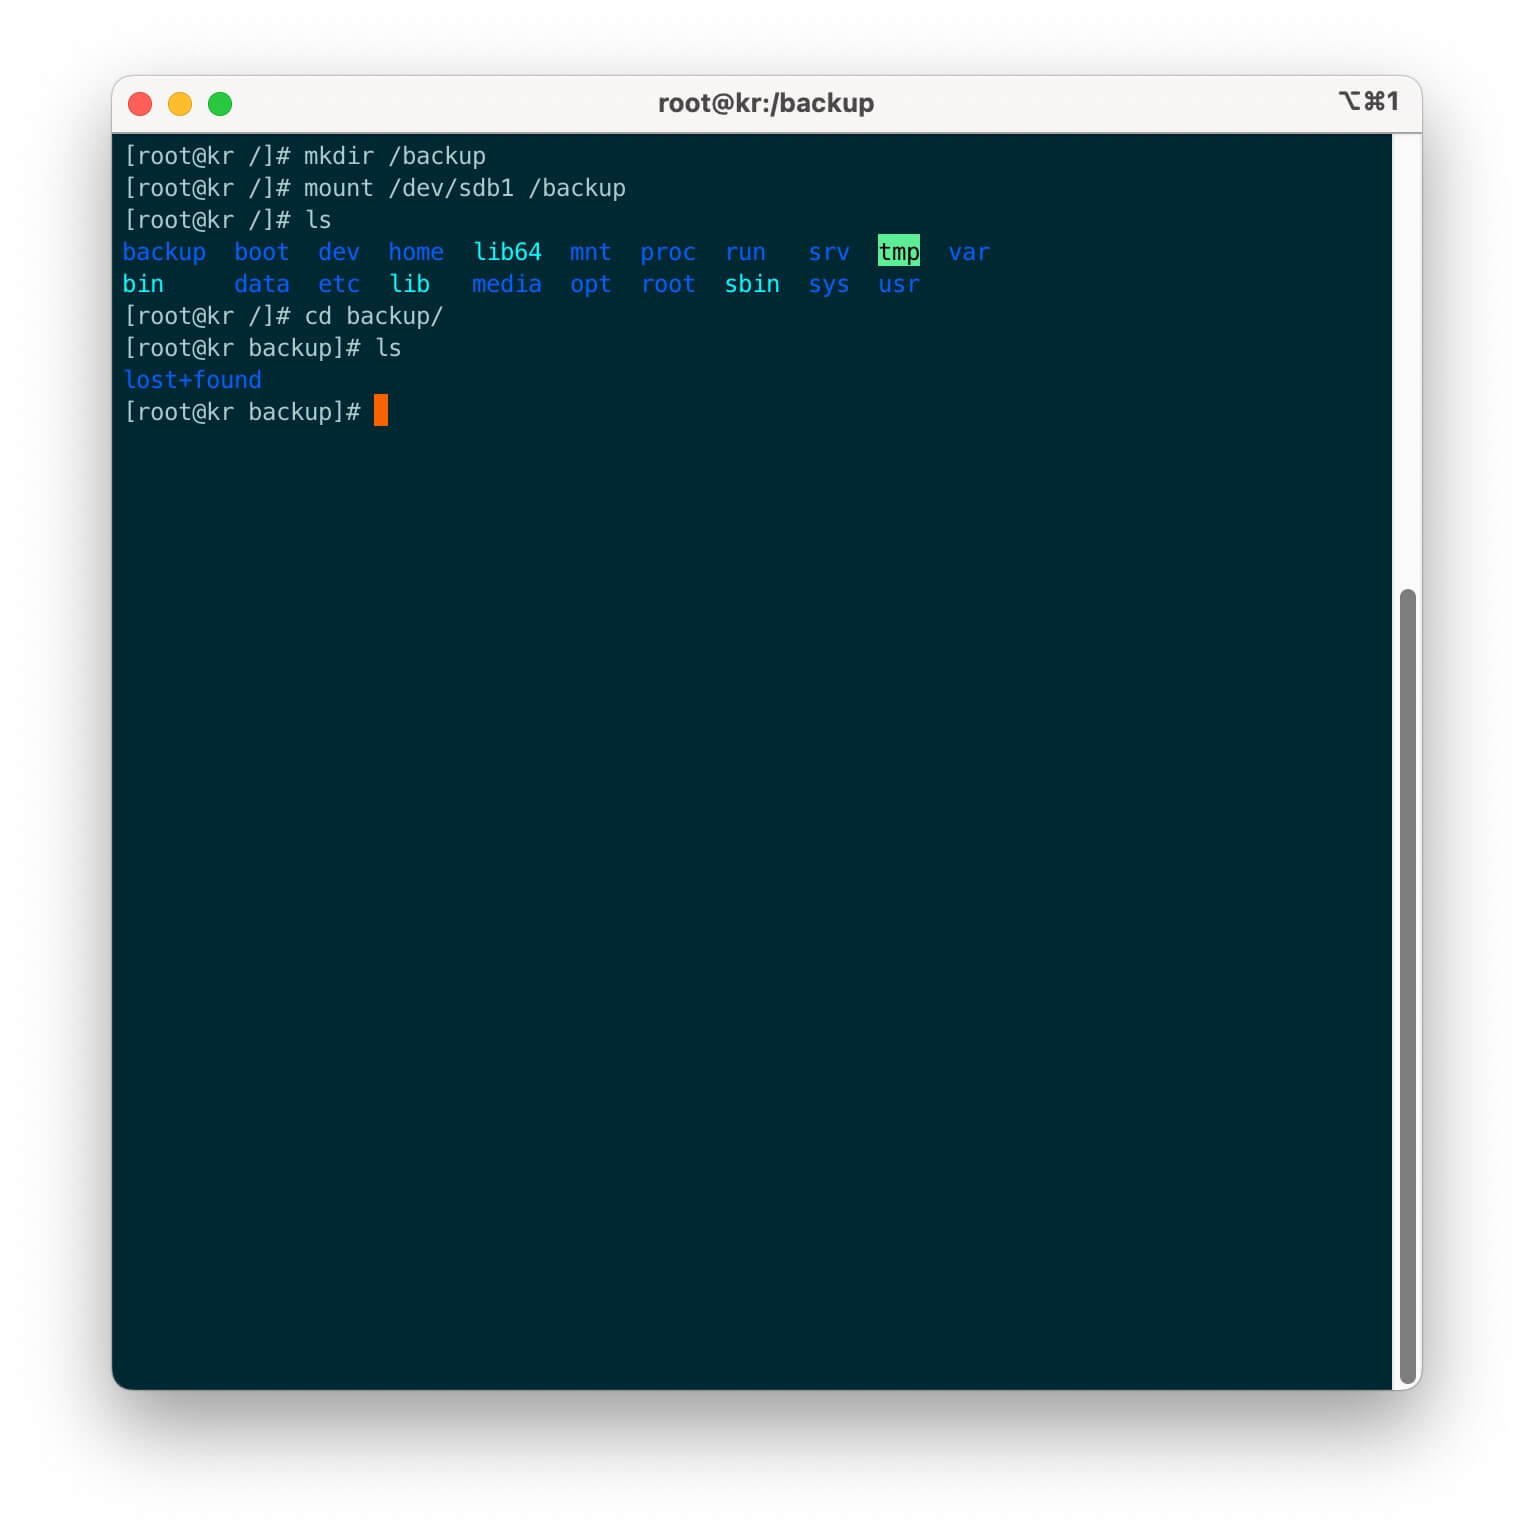
Task: Click the 'dev' directory name
Action: 339,252
